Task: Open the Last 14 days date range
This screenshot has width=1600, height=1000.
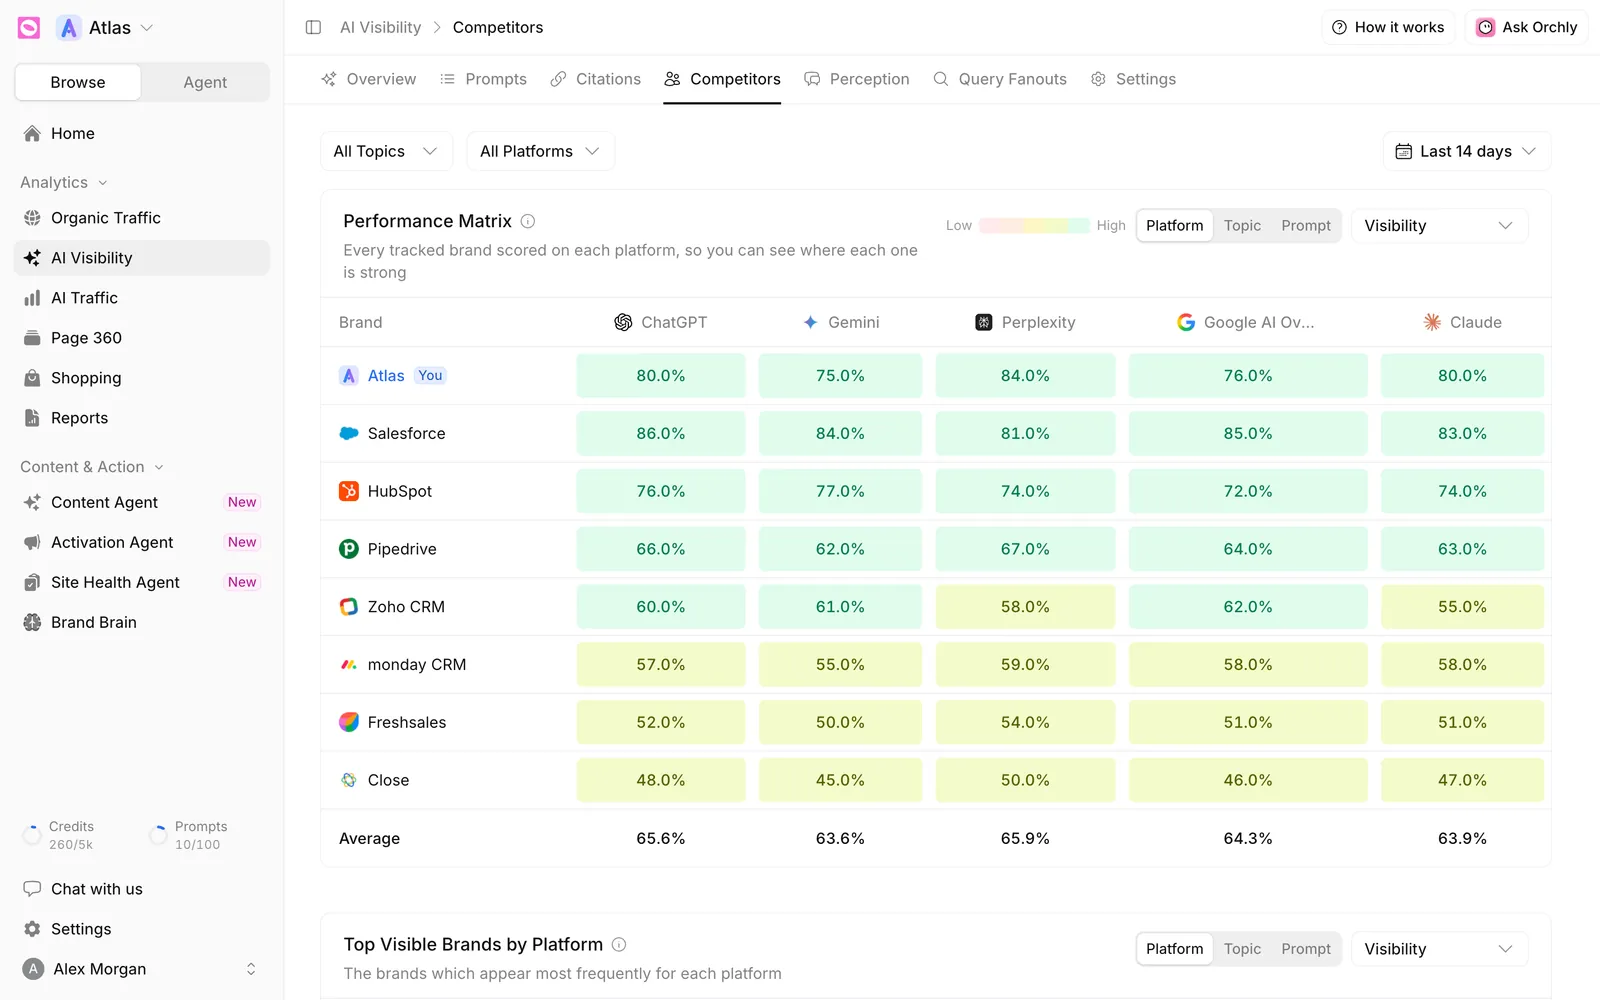Action: click(x=1467, y=151)
